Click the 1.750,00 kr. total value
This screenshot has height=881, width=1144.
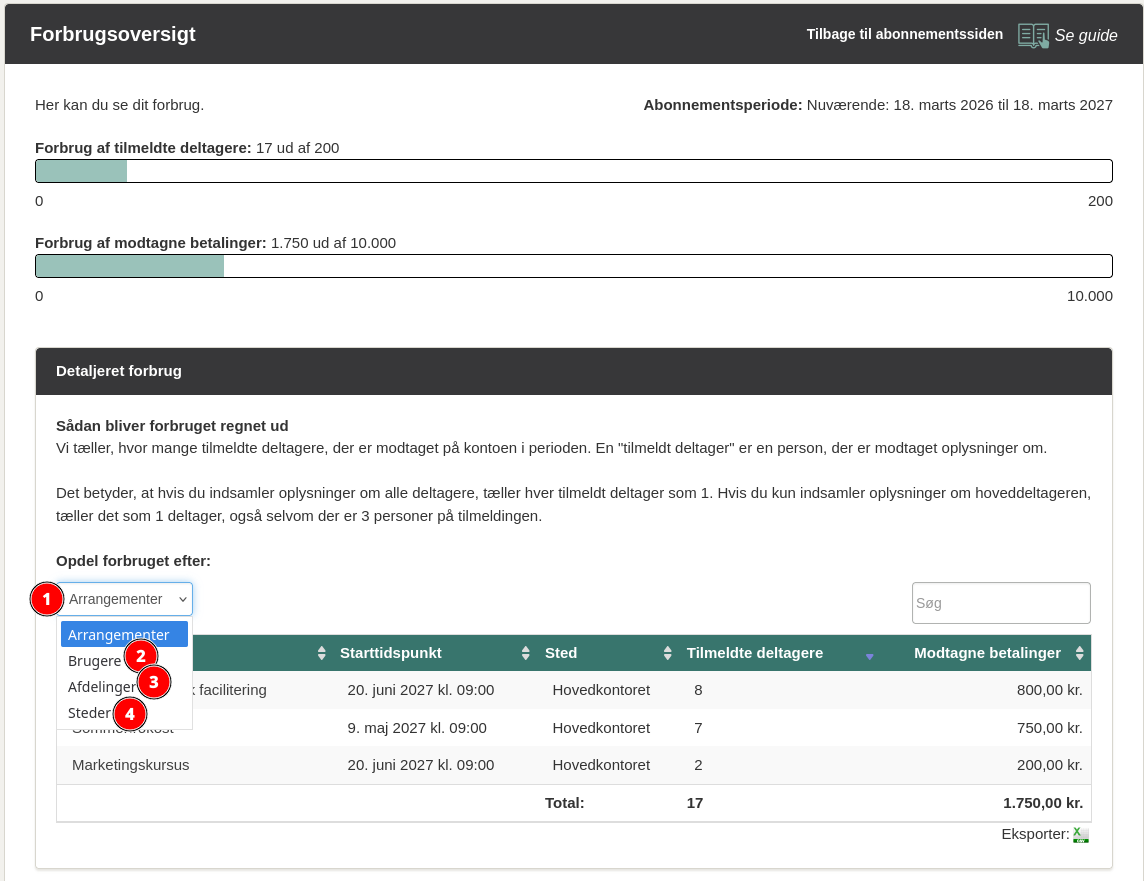[1043, 803]
